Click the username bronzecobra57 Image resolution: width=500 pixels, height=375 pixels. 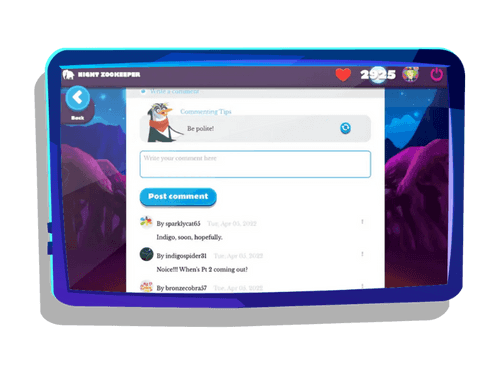[186, 288]
